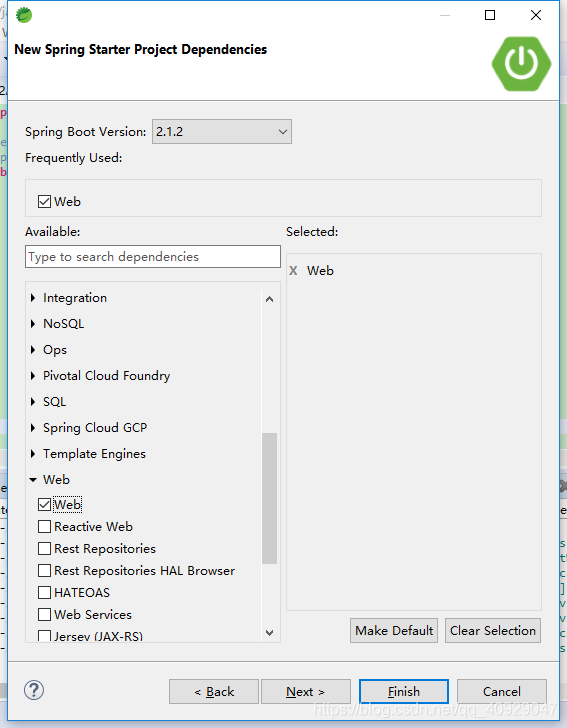
Task: Check the Jersey (JAX-RS) checkbox
Action: pyautogui.click(x=45, y=635)
